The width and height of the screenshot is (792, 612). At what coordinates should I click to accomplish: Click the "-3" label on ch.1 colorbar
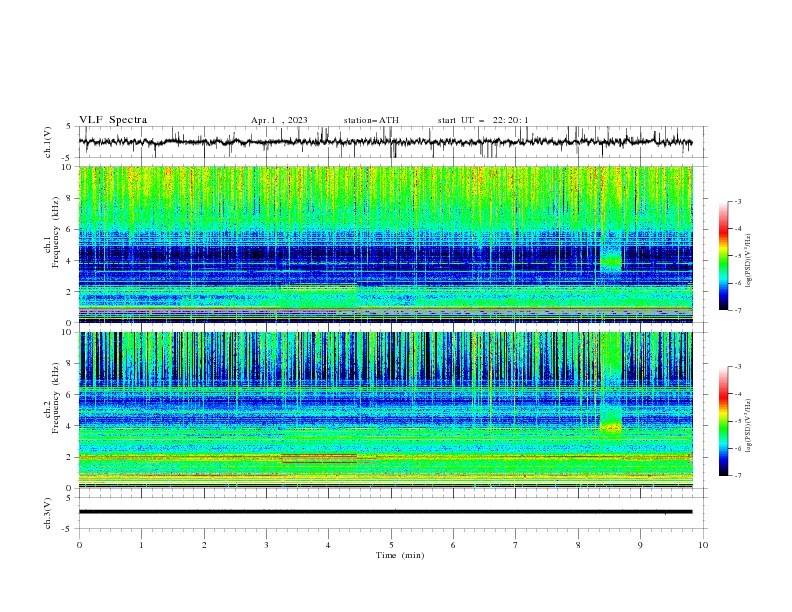(x=738, y=201)
